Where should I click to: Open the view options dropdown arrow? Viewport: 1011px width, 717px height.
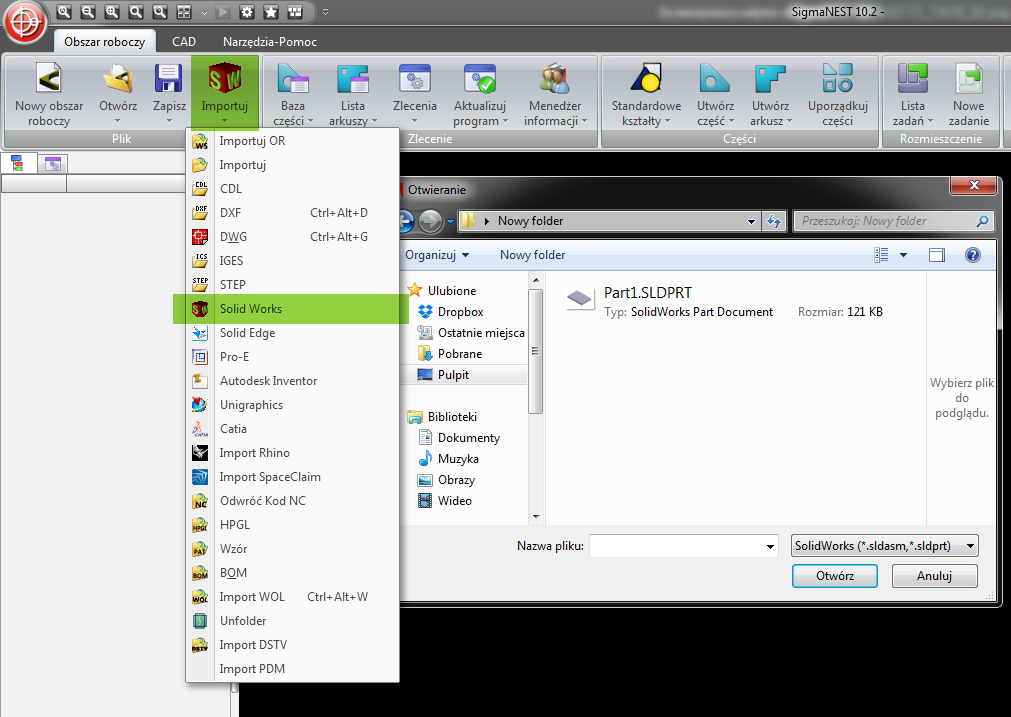coord(903,255)
